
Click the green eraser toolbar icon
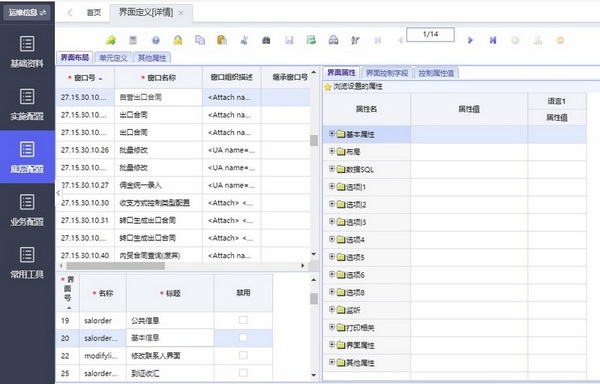[111, 40]
